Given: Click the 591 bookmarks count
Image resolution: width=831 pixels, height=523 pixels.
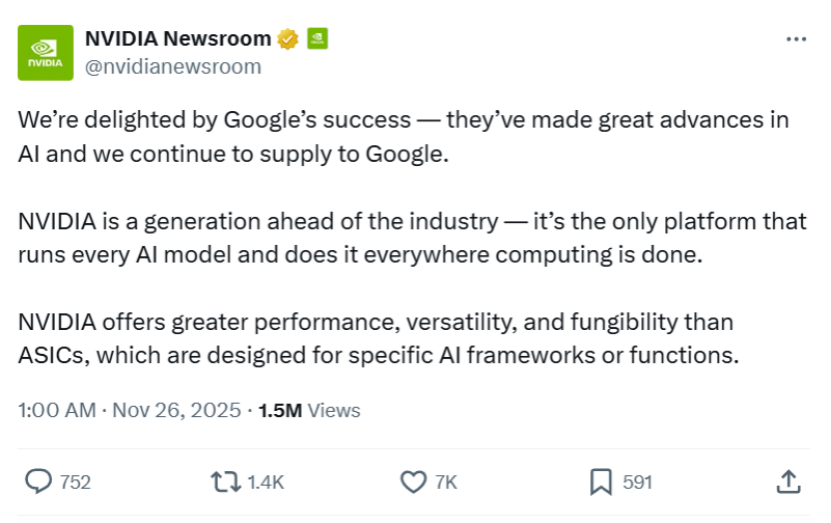Looking at the screenshot, I should [x=637, y=482].
